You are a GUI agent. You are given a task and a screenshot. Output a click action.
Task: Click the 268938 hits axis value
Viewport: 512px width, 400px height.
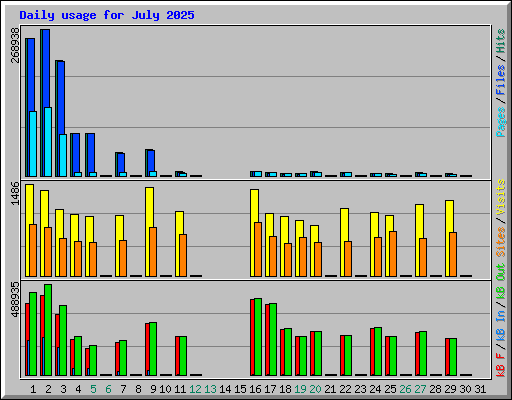[x=15, y=45]
